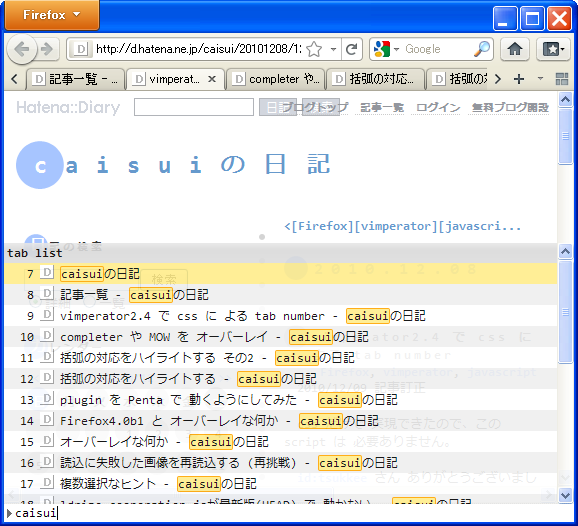Click the tab list scrollbar up arrow

(x=565, y=251)
